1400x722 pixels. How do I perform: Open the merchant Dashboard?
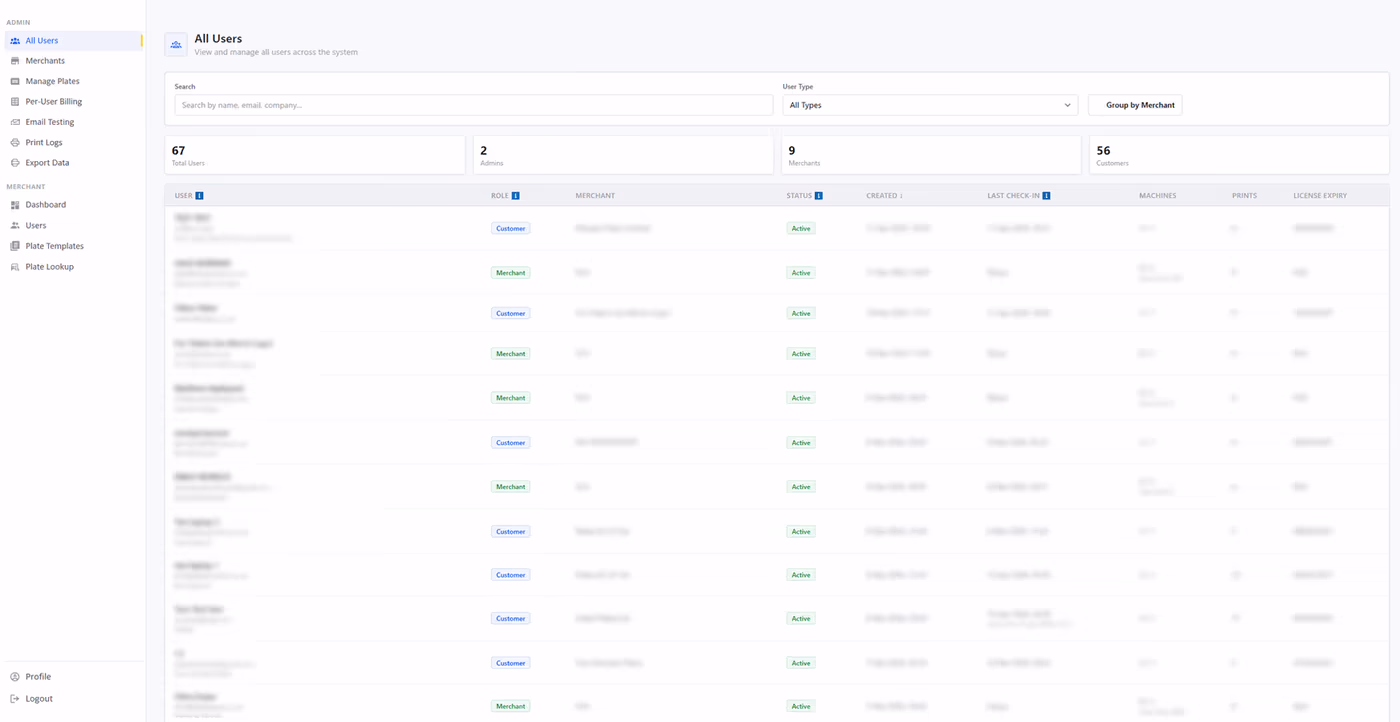click(45, 205)
